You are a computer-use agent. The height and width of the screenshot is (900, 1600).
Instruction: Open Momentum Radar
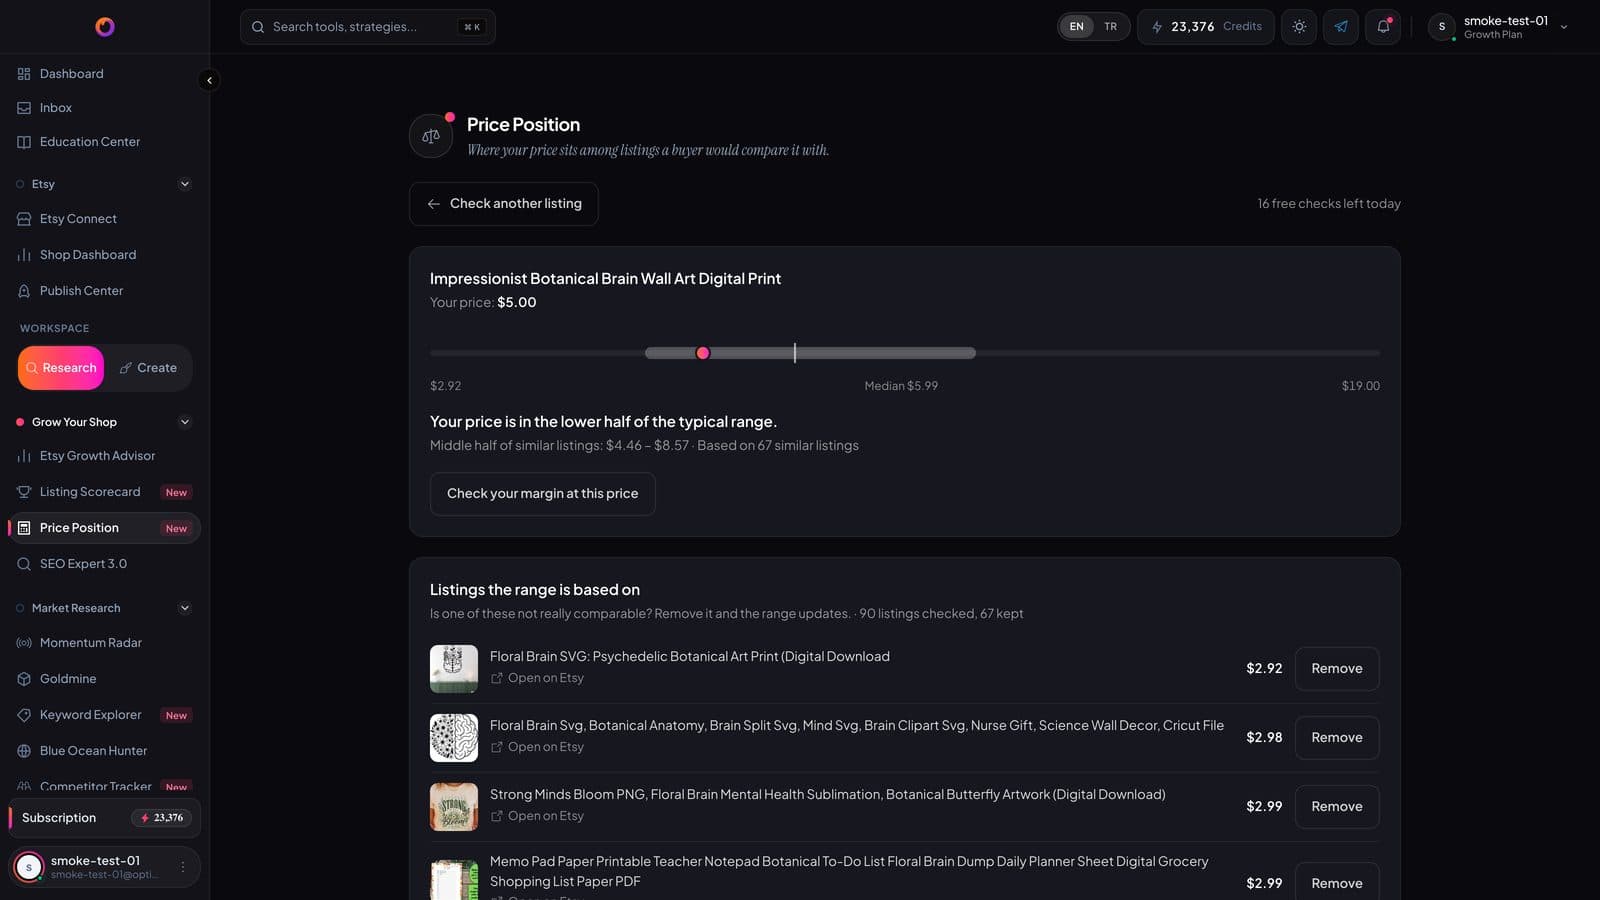[x=104, y=643]
